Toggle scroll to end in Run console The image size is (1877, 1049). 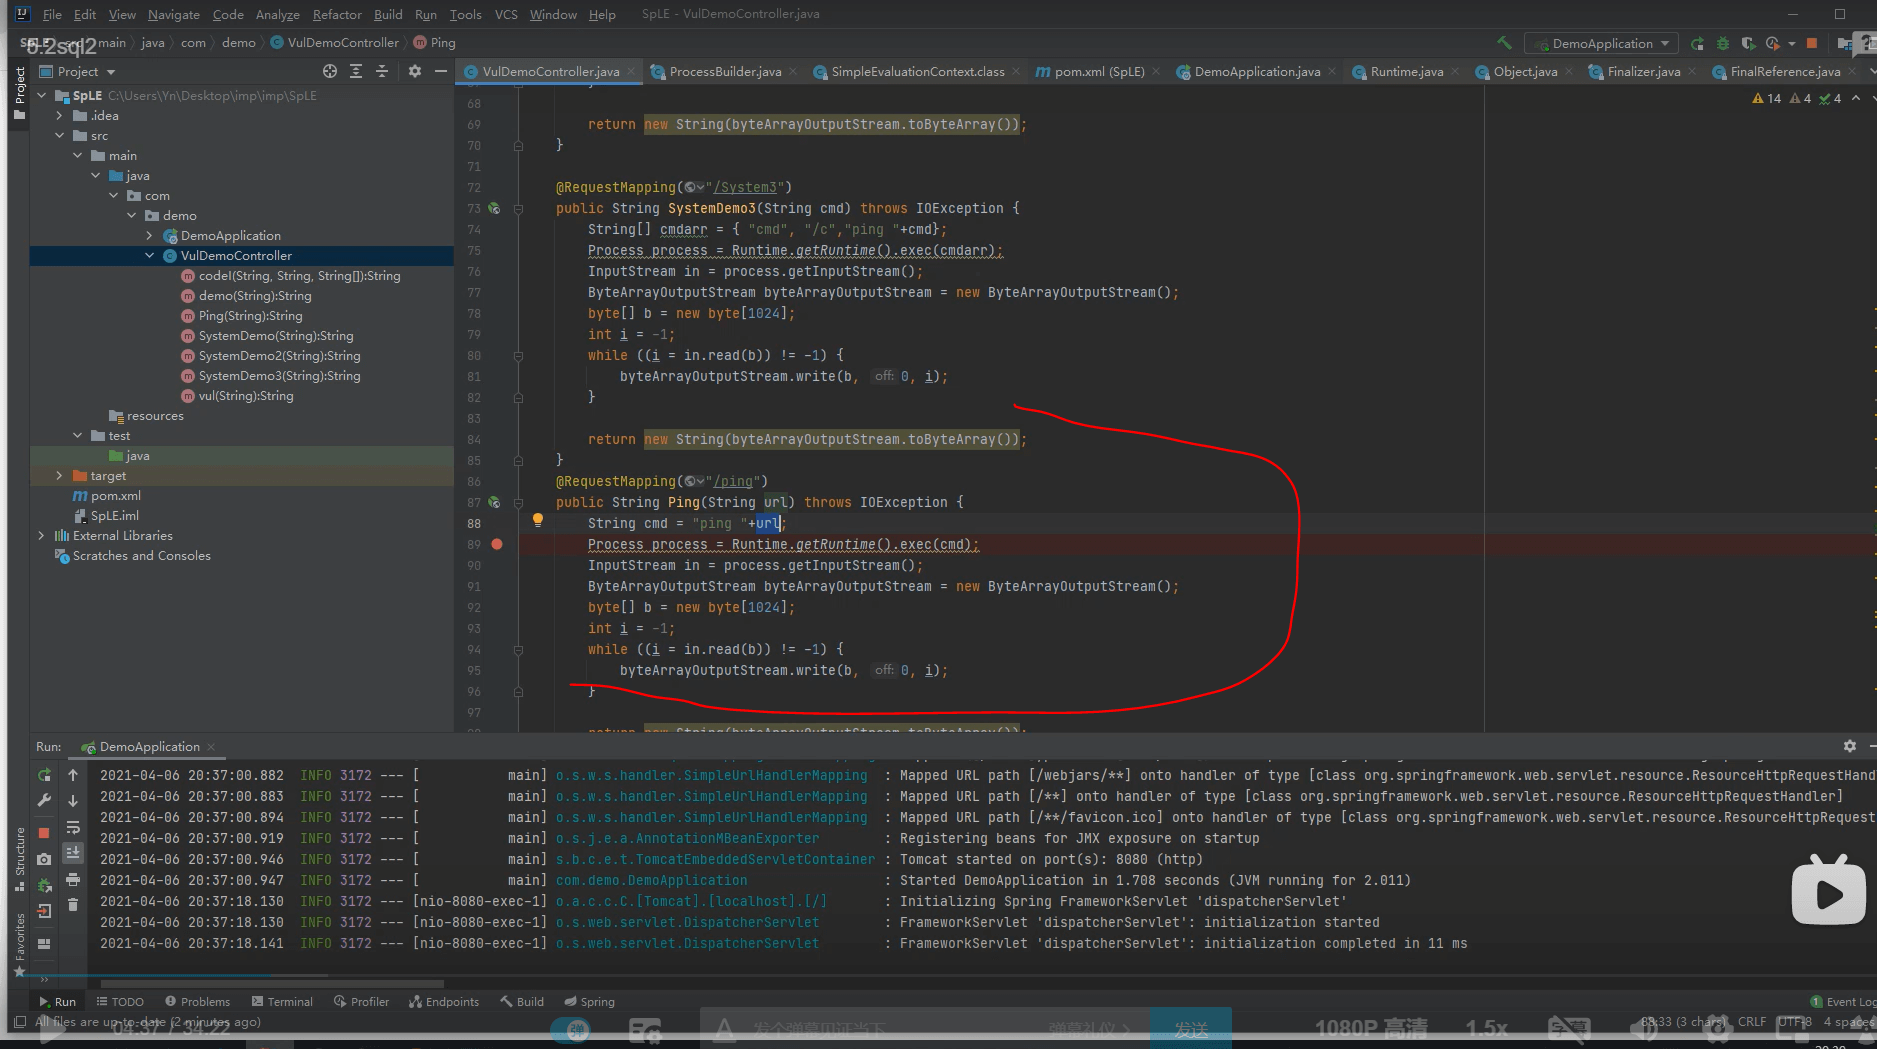73,853
